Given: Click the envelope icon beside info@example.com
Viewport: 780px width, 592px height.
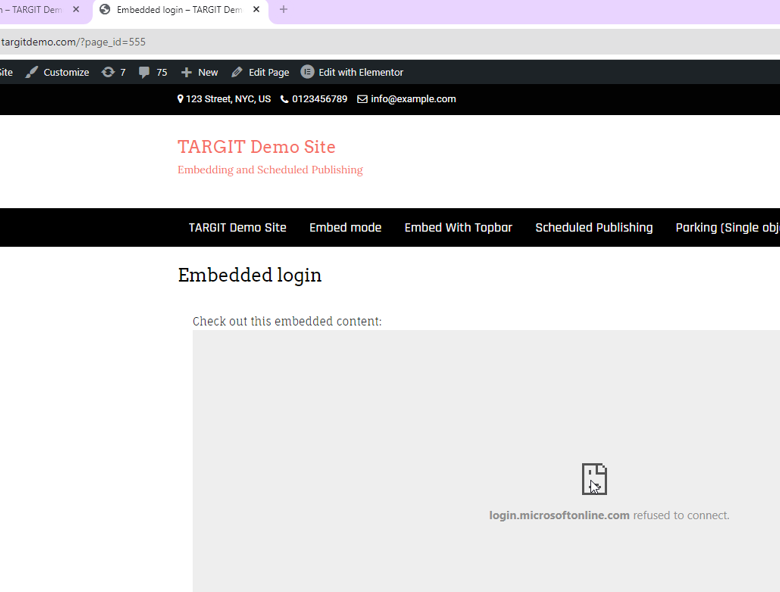Looking at the screenshot, I should (362, 99).
